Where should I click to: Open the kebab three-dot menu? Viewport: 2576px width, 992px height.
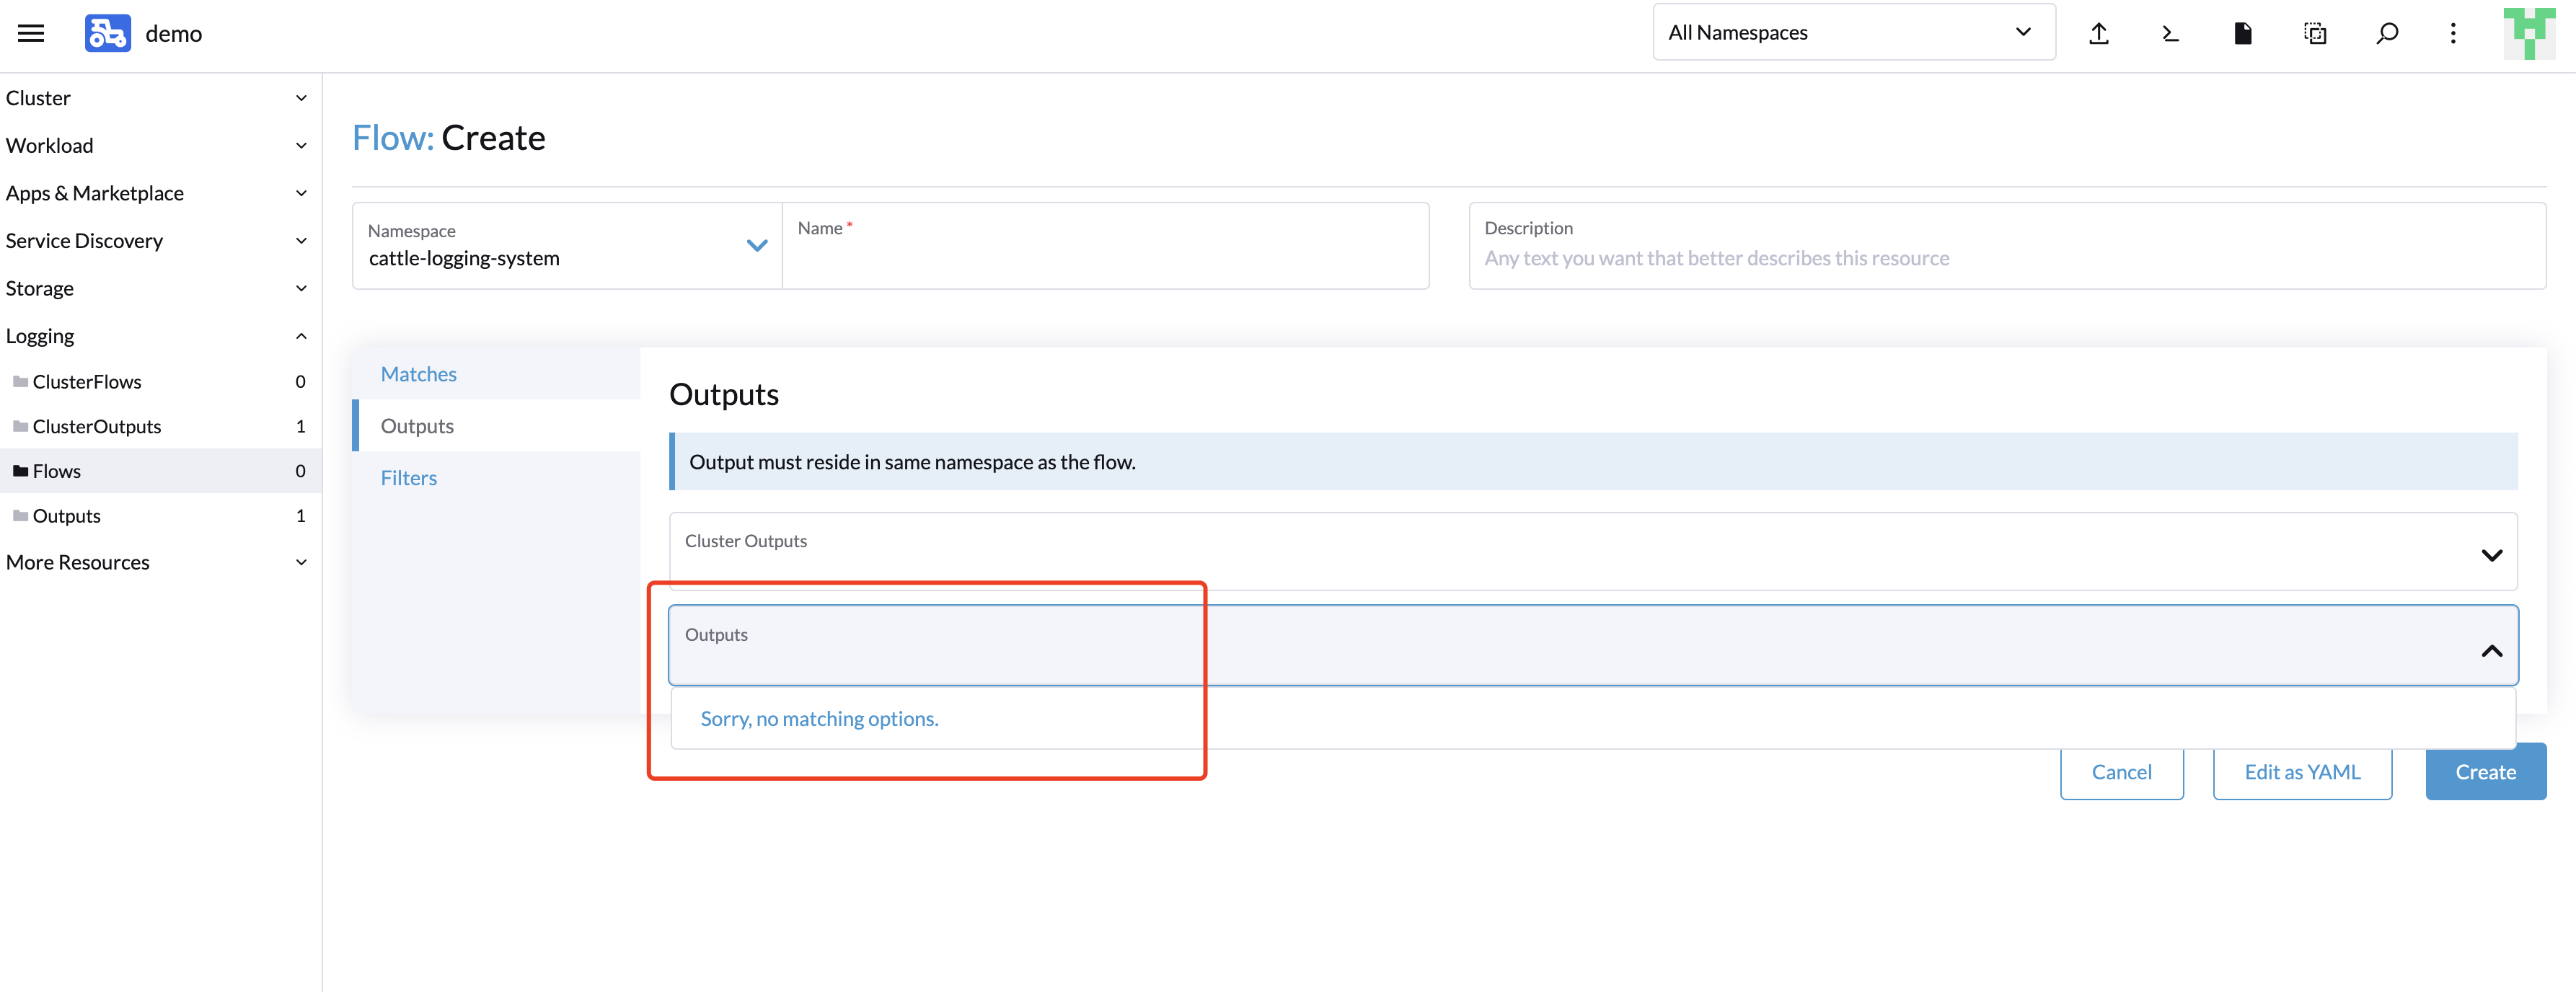click(x=2453, y=33)
